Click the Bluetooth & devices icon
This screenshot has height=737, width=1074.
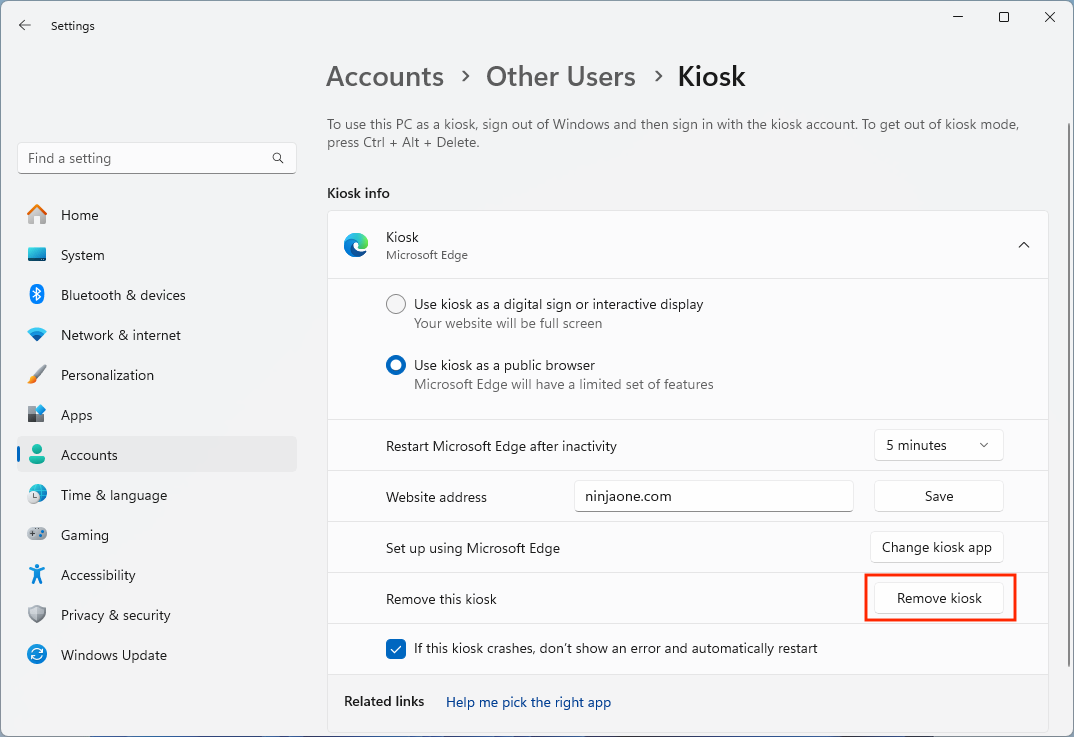(x=37, y=295)
